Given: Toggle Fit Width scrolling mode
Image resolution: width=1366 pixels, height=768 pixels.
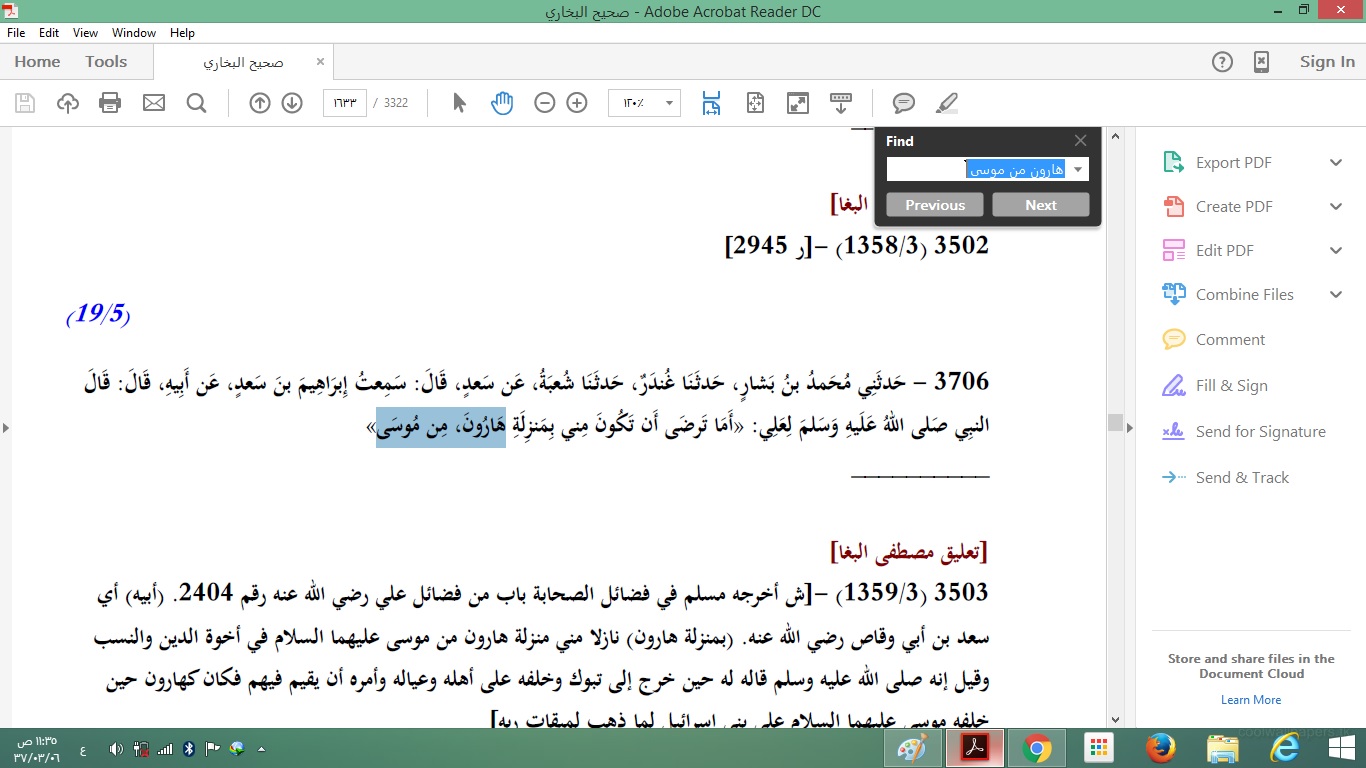Looking at the screenshot, I should tap(711, 103).
